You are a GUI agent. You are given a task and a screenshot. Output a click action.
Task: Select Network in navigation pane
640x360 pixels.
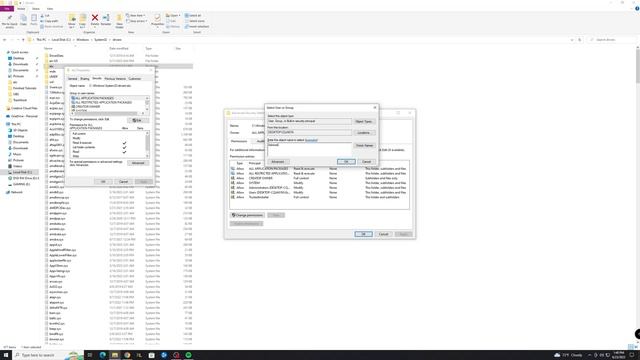17,192
